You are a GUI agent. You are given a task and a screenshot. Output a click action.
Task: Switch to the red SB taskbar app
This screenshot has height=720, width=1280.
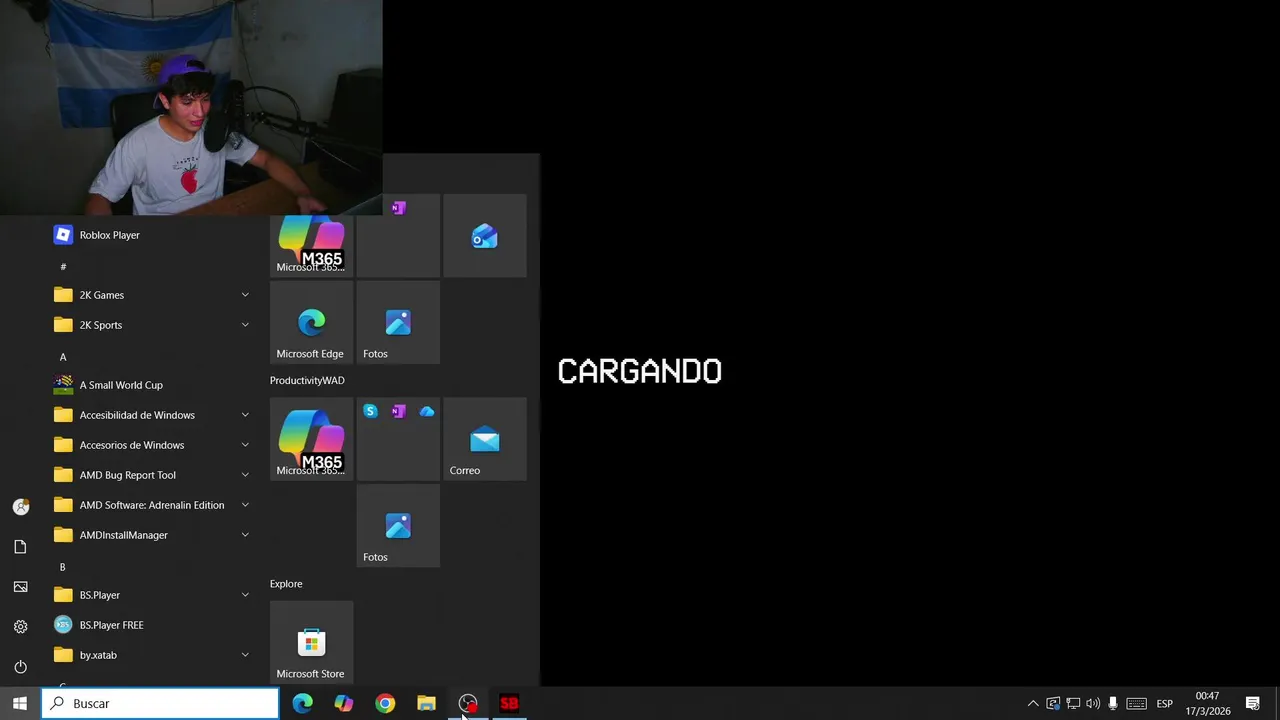[509, 704]
